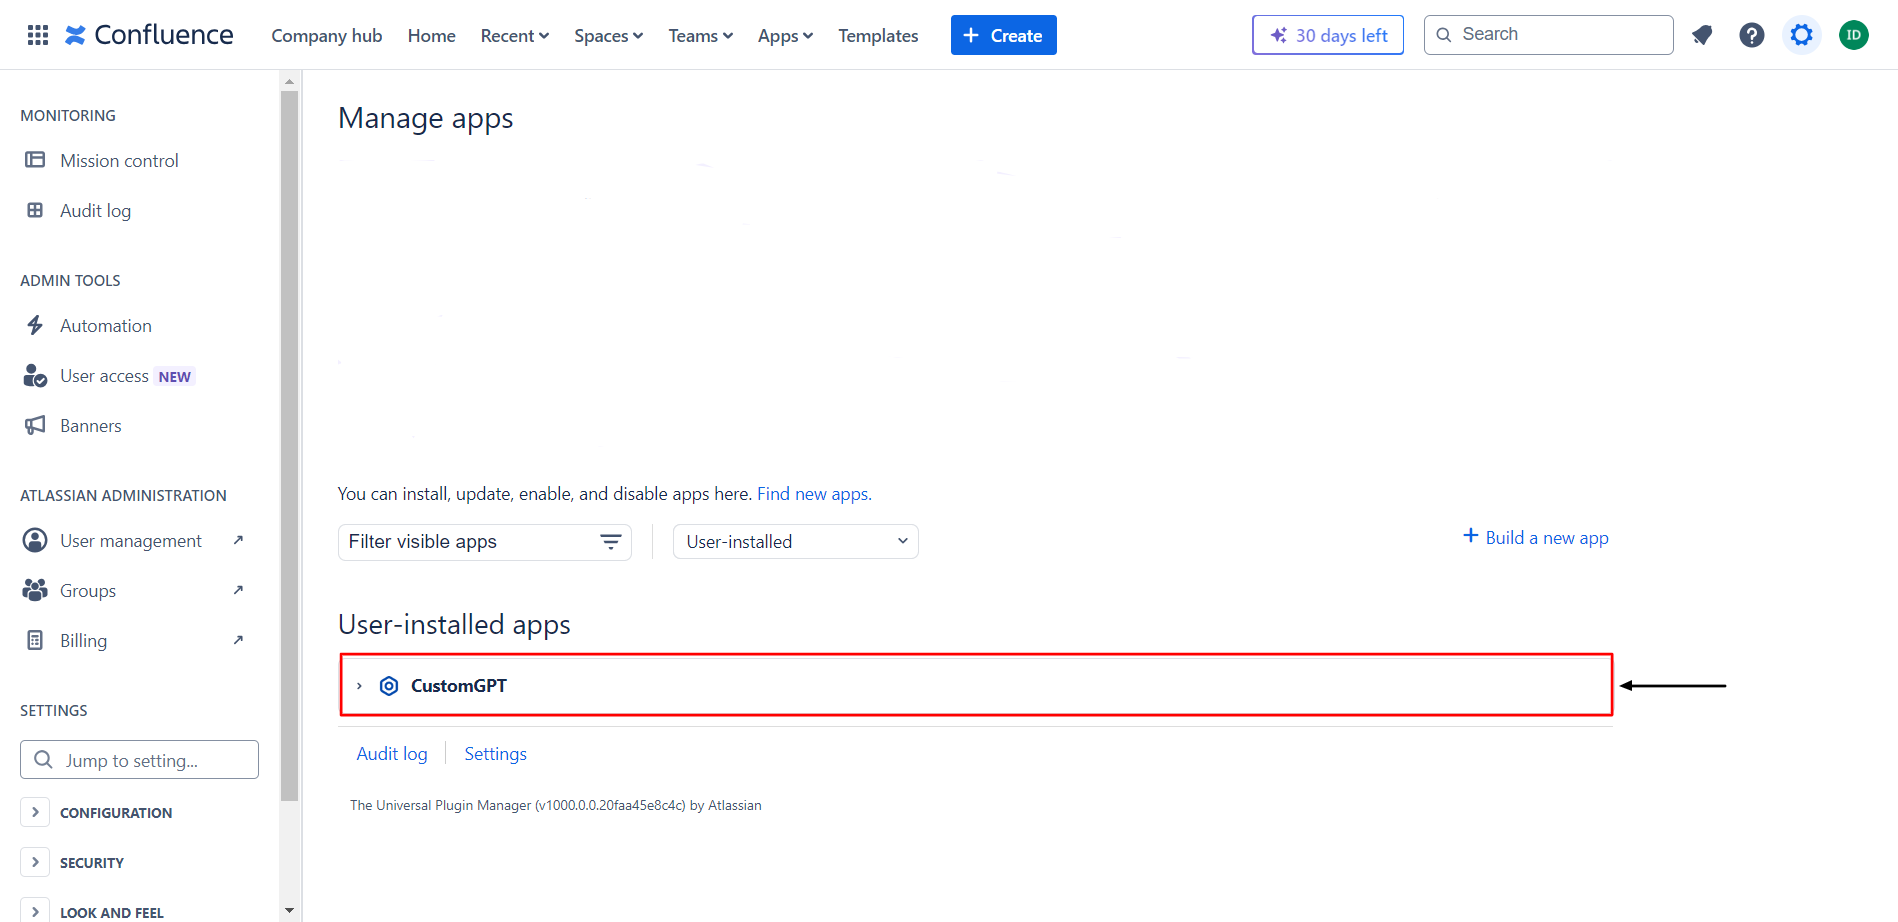The image size is (1898, 922).
Task: Click the Confluence logo
Action: coord(149,35)
